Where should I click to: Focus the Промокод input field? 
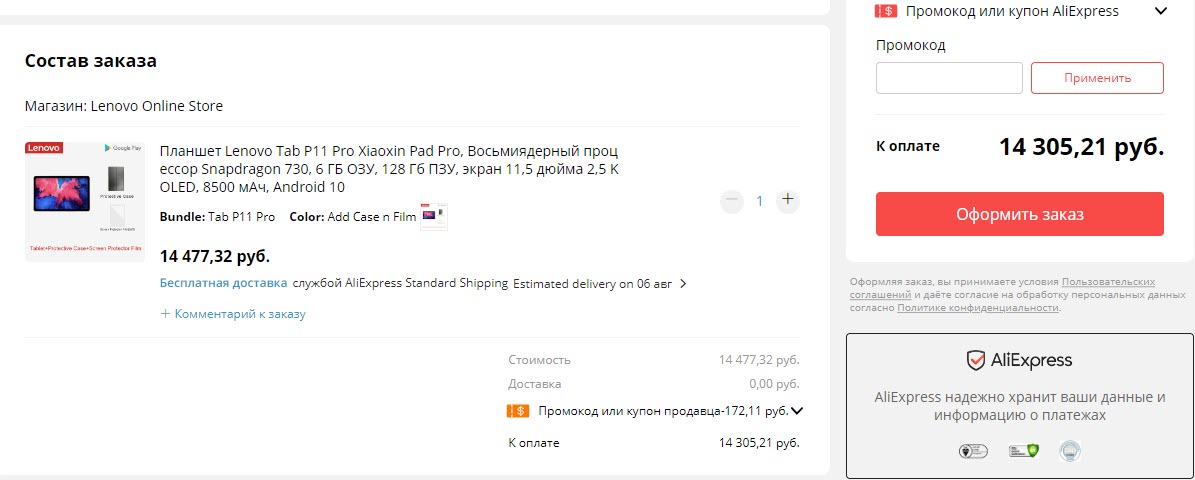(x=949, y=78)
